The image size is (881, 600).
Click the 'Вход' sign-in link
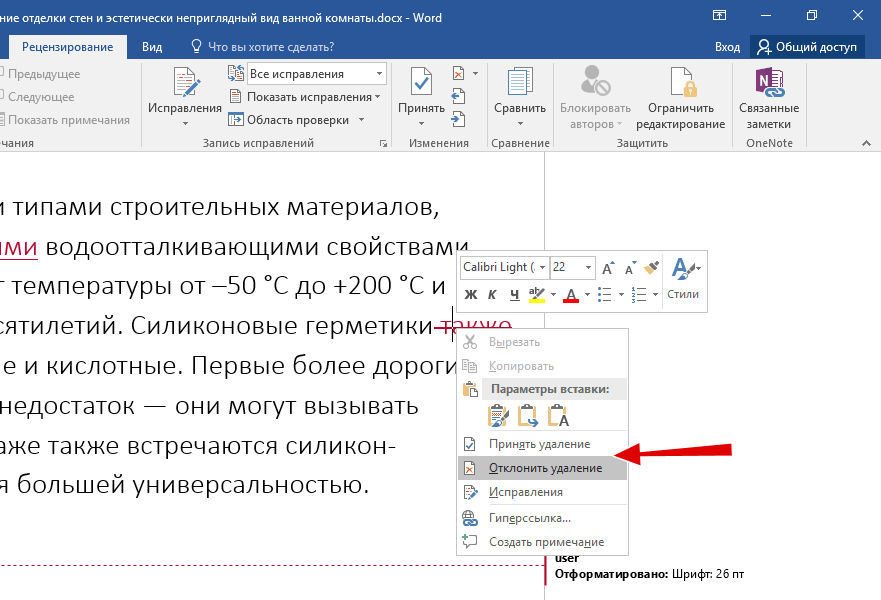click(x=727, y=47)
